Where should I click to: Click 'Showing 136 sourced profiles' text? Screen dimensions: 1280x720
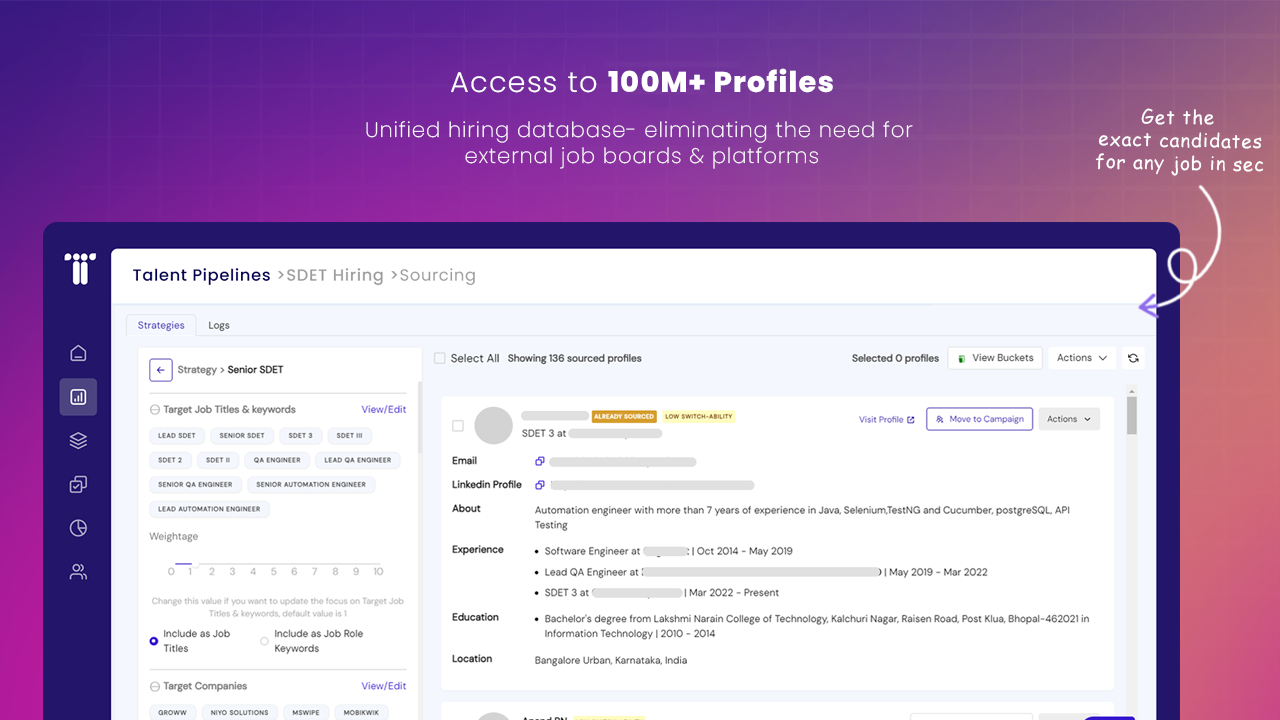tap(575, 358)
